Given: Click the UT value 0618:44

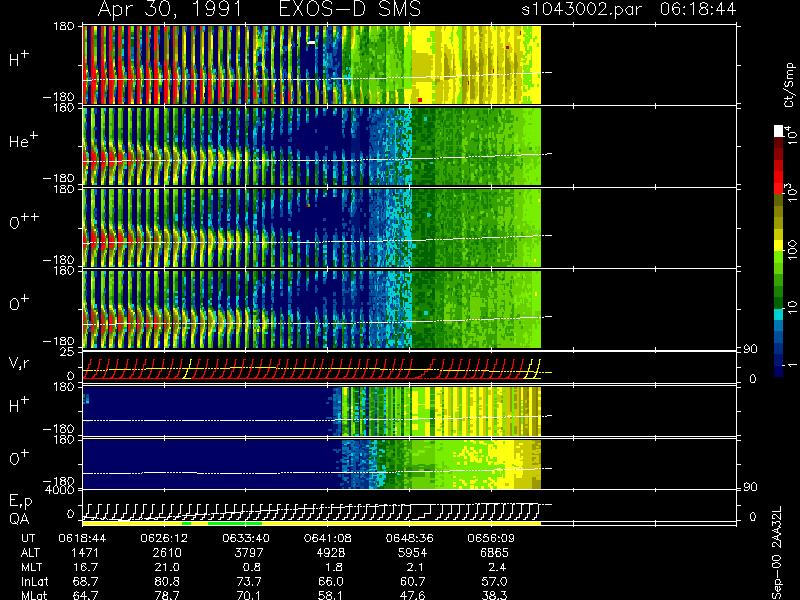Looking at the screenshot, I should [82, 538].
